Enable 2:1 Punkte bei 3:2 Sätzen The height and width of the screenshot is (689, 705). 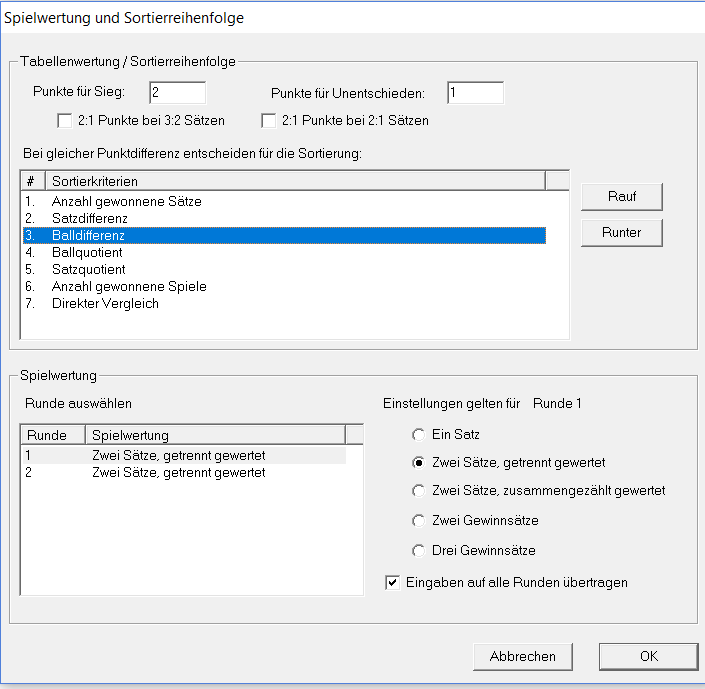click(65, 121)
